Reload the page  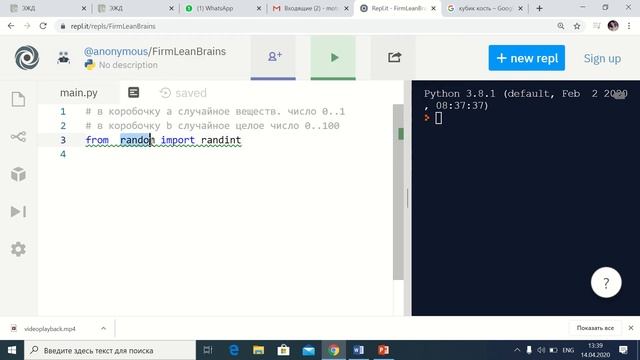tap(43, 26)
